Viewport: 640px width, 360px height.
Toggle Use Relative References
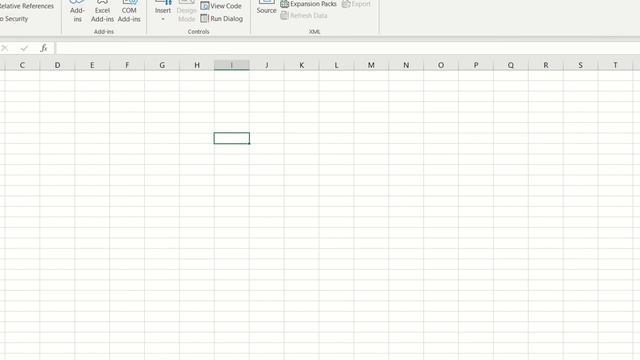27,6
